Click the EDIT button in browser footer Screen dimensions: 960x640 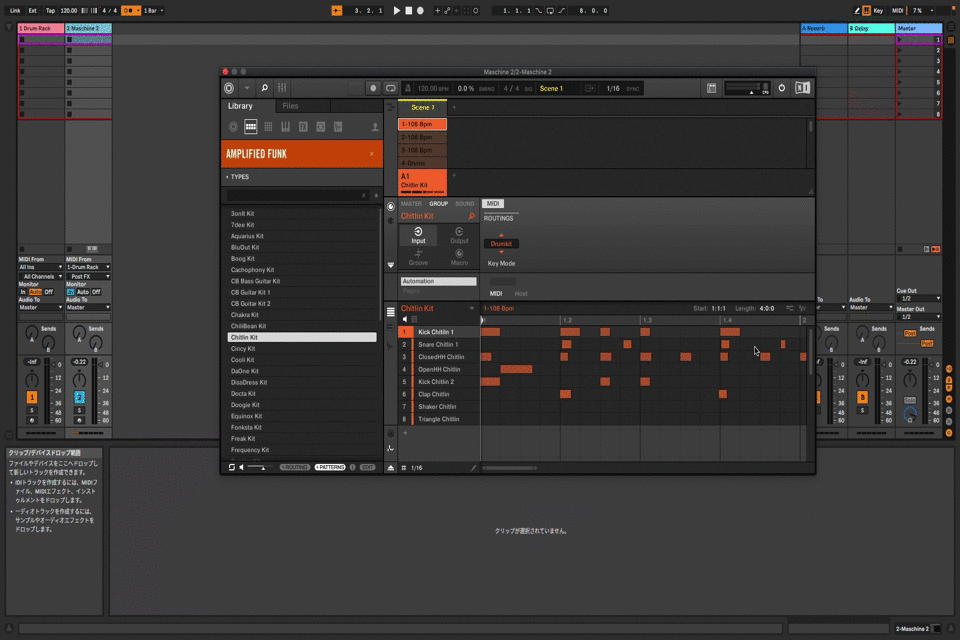coord(368,467)
